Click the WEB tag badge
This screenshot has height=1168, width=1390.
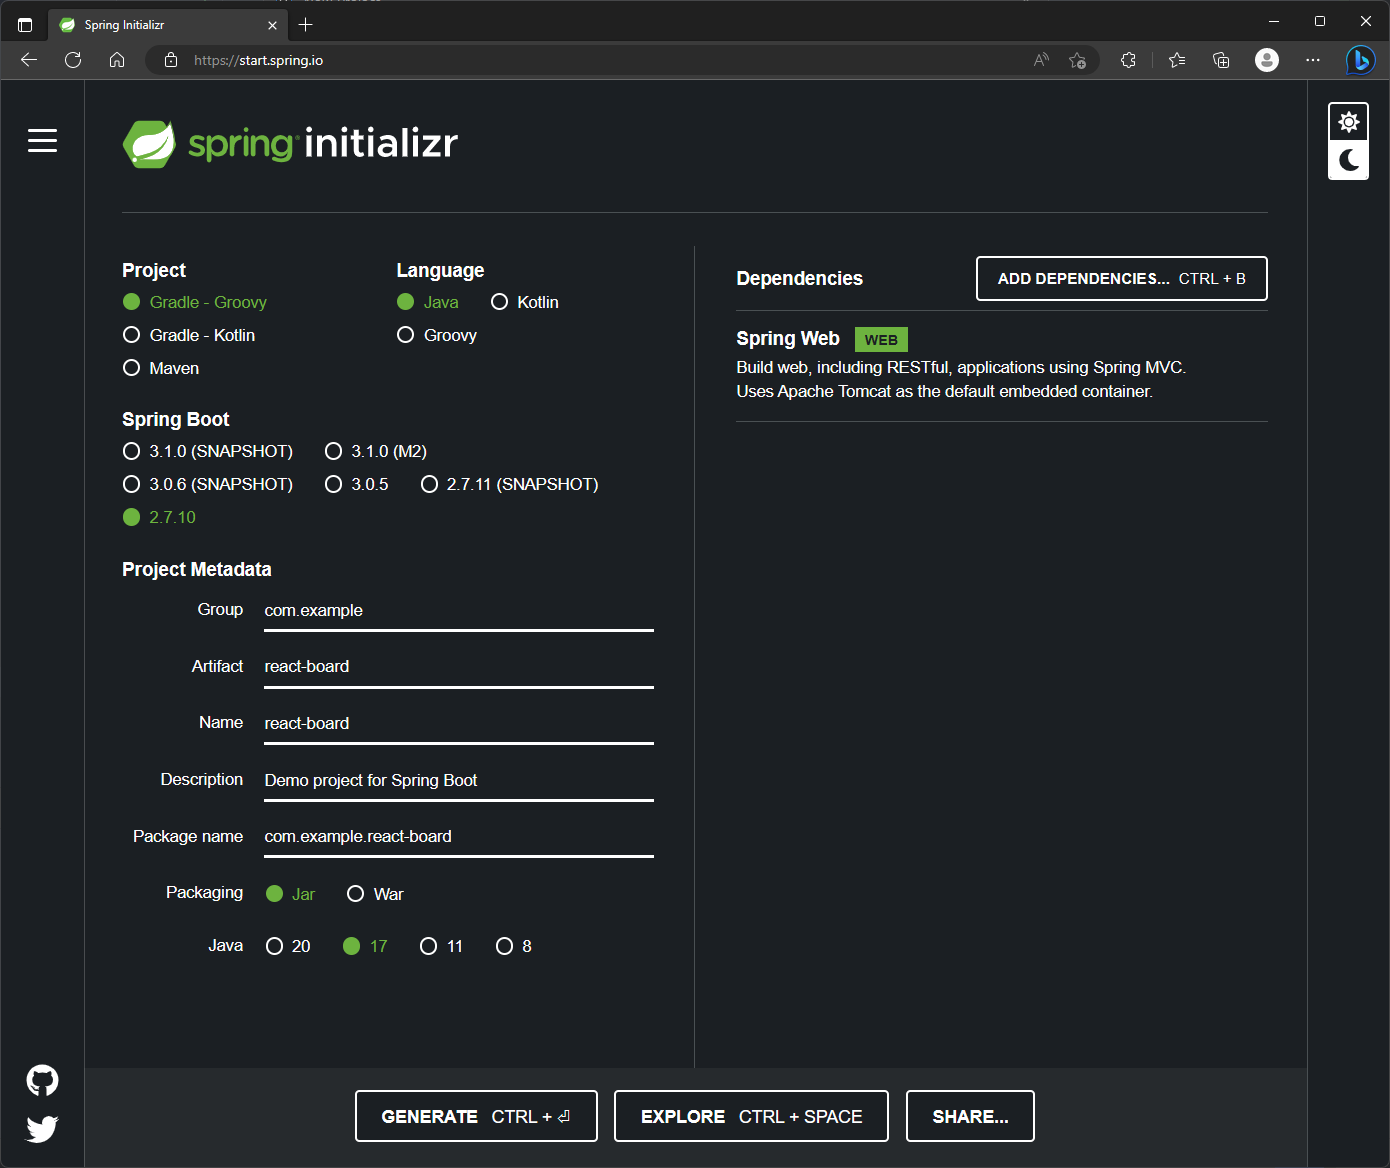[x=881, y=340]
